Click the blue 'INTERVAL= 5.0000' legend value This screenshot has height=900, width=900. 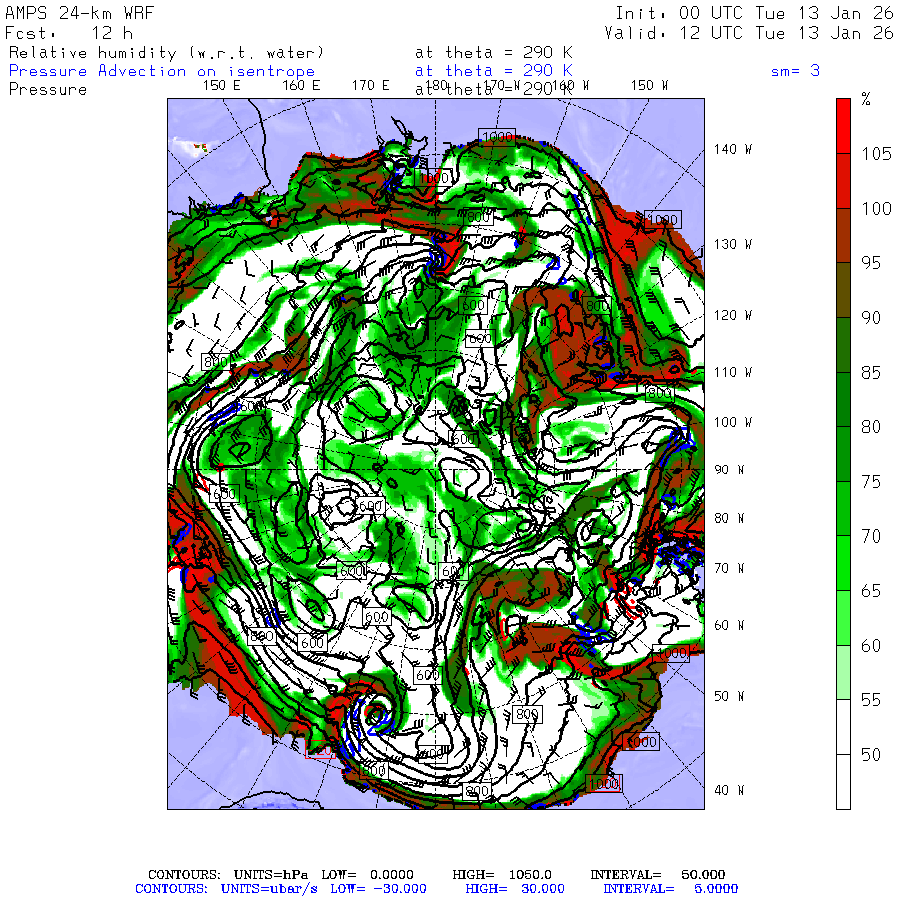670,889
